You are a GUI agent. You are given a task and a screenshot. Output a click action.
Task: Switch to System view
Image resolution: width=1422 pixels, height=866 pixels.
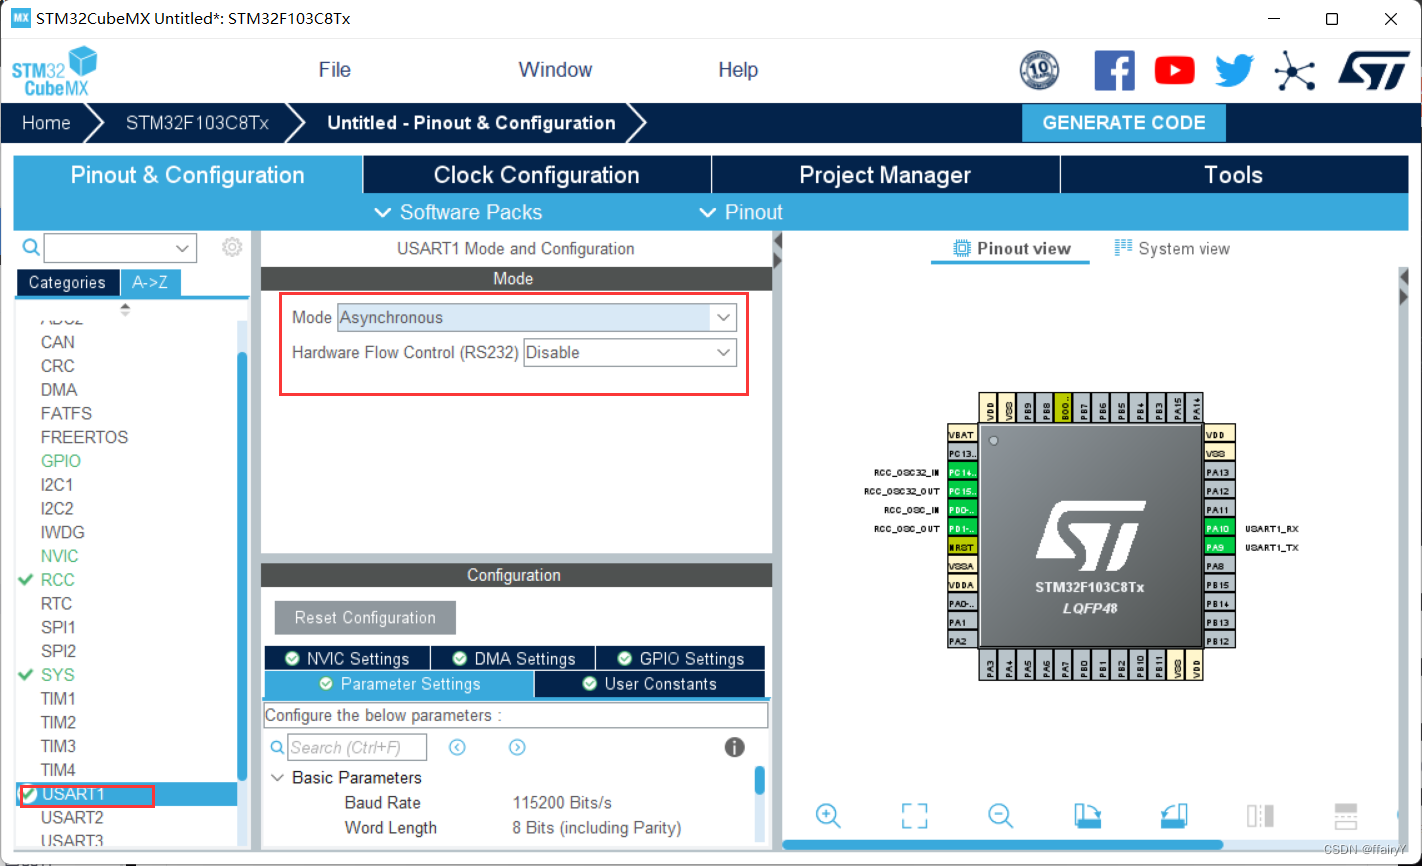tap(1172, 249)
